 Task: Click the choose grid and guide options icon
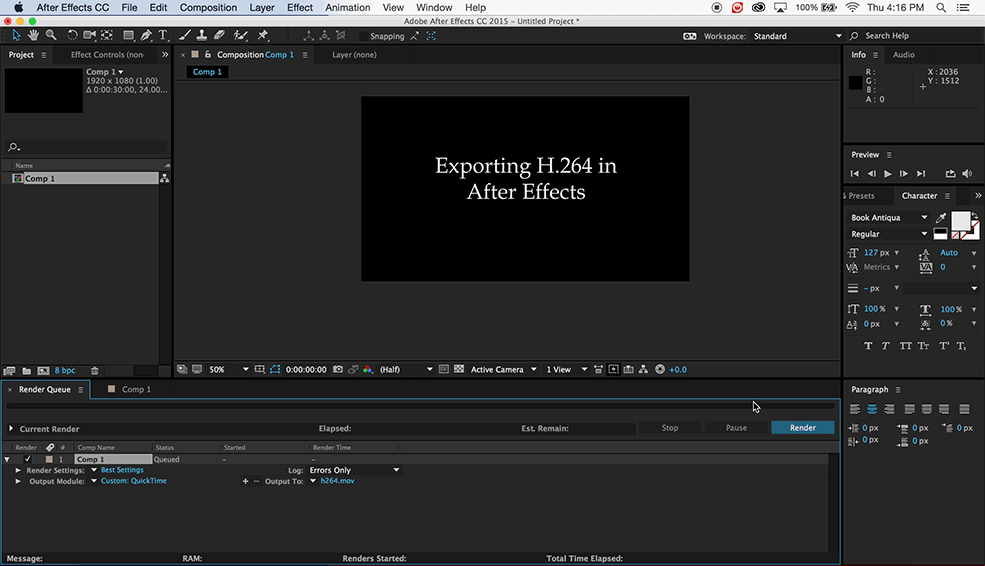(x=259, y=369)
